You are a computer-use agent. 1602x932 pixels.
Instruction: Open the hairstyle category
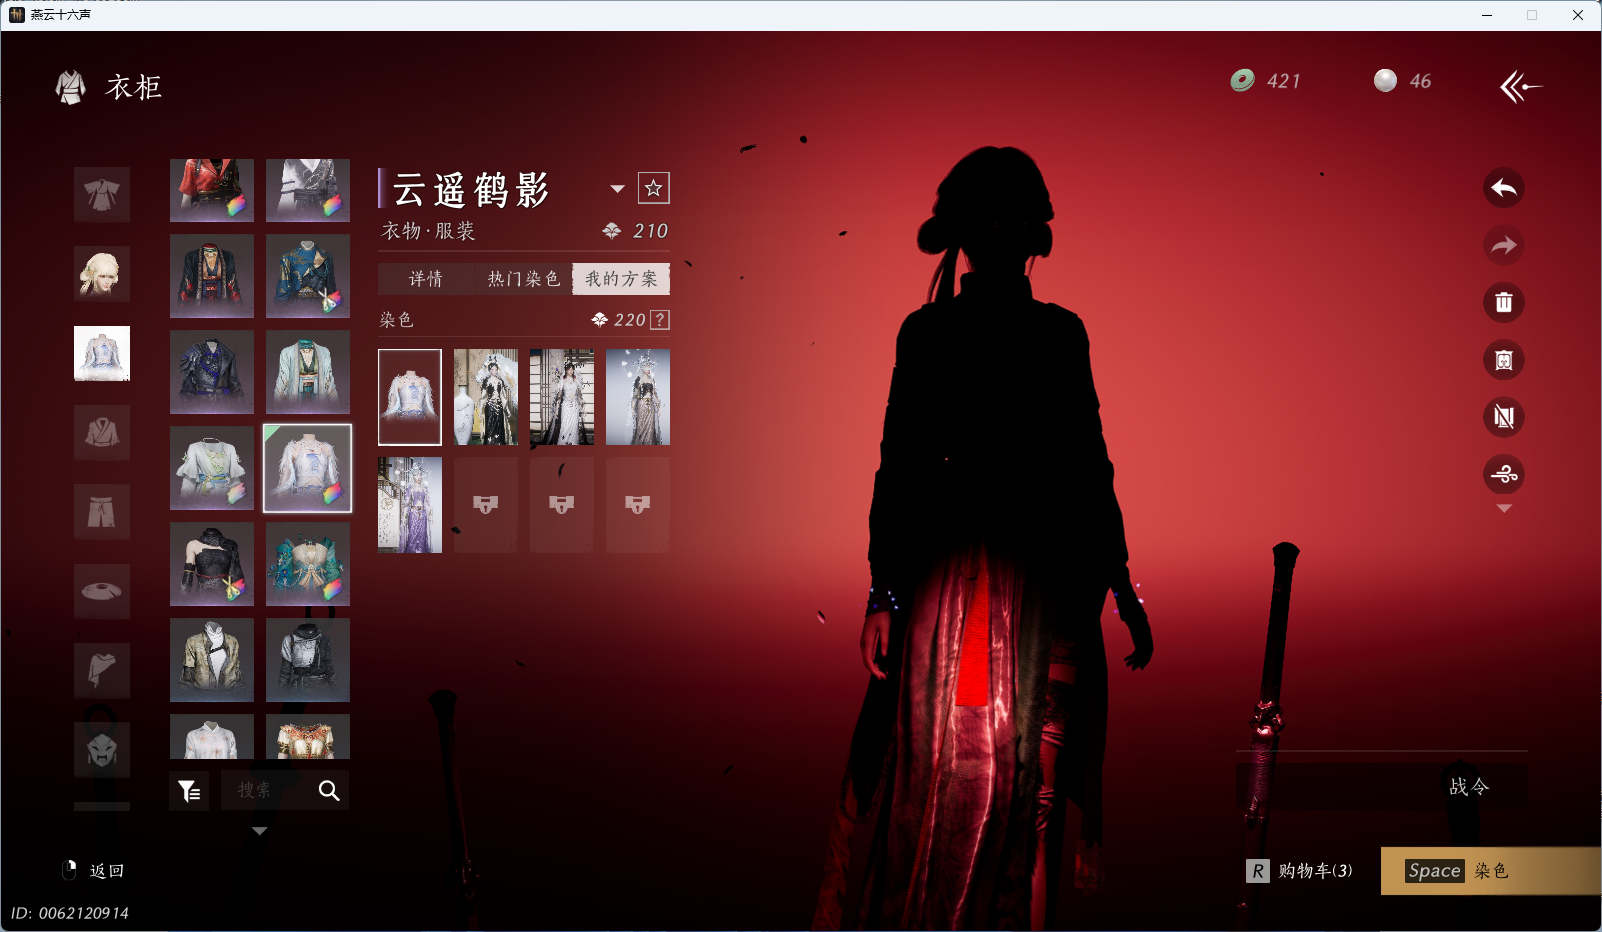point(101,274)
